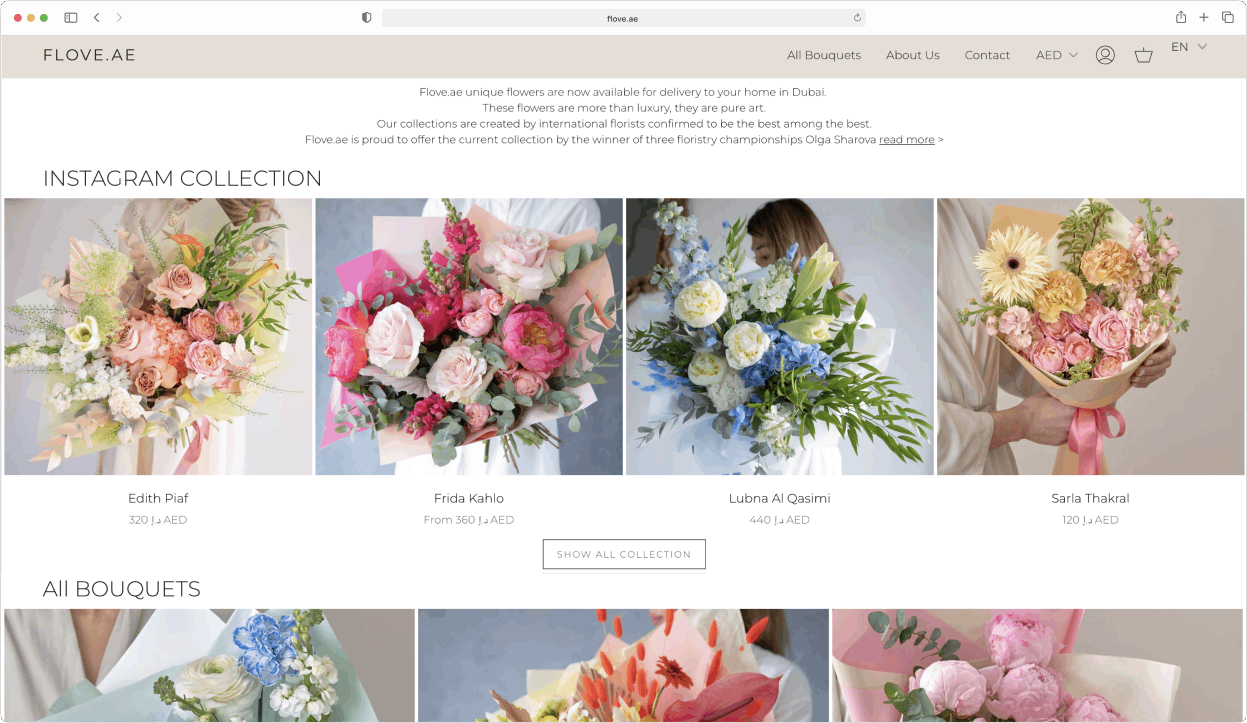Click the 440 AED price text
The height and width of the screenshot is (723, 1247).
click(780, 520)
